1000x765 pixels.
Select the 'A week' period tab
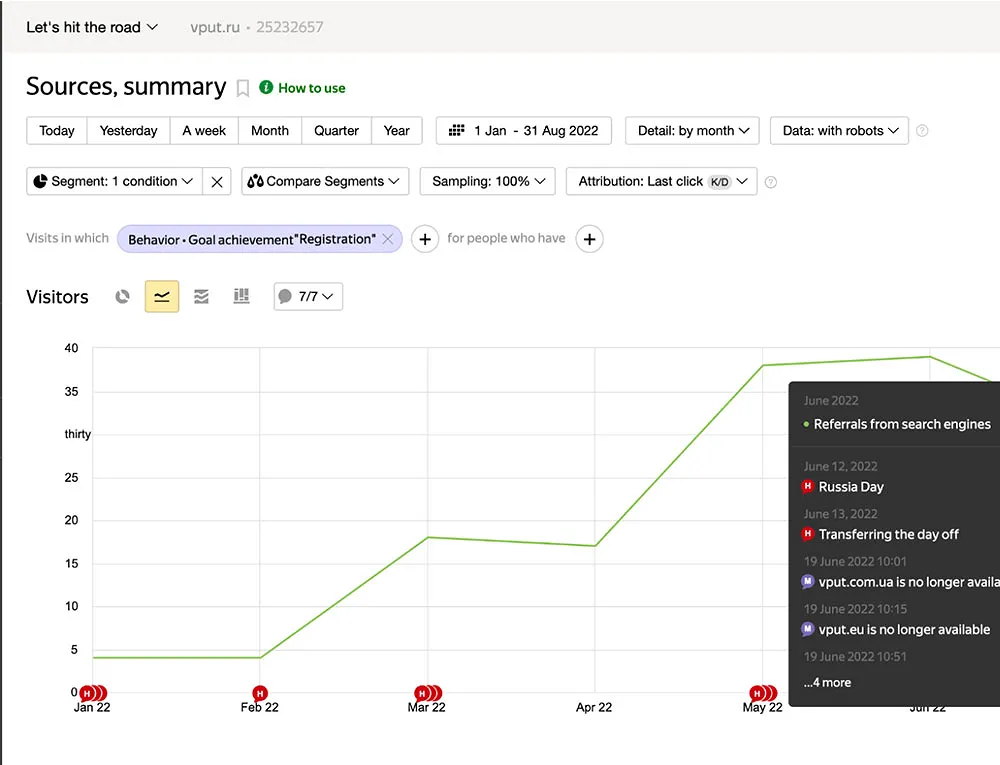coord(204,131)
